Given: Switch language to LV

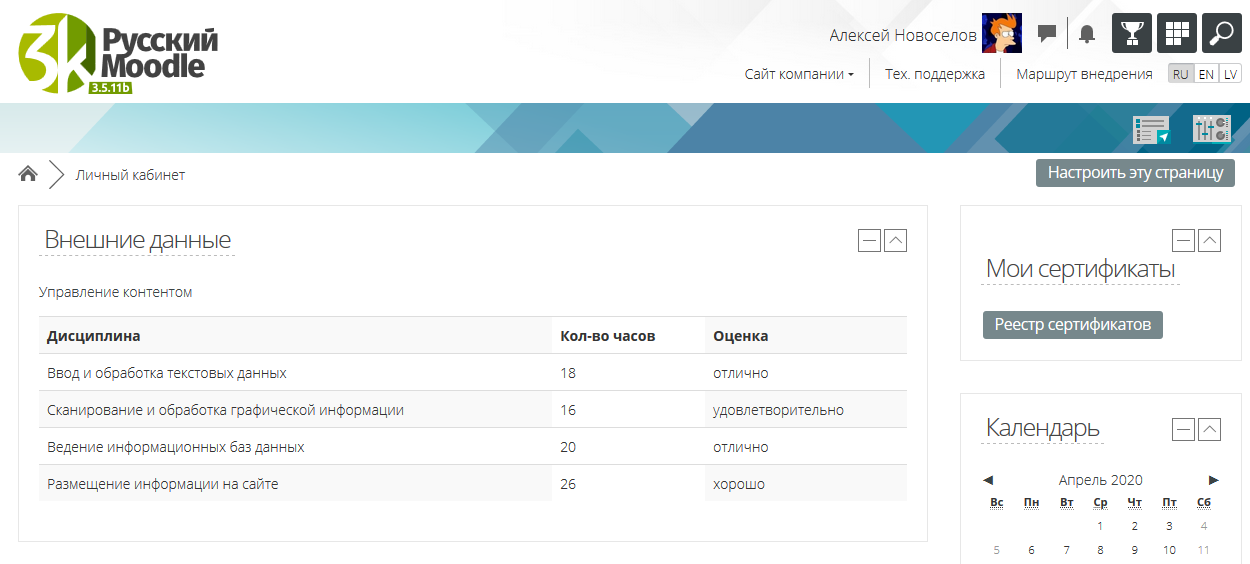Looking at the screenshot, I should [x=1230, y=74].
